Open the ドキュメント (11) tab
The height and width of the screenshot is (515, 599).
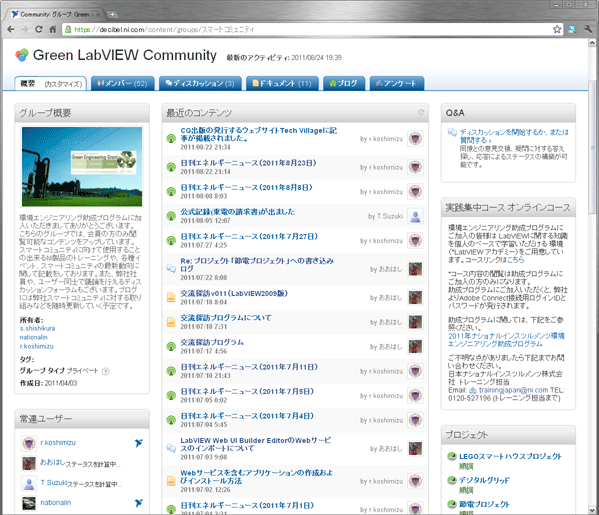click(282, 83)
